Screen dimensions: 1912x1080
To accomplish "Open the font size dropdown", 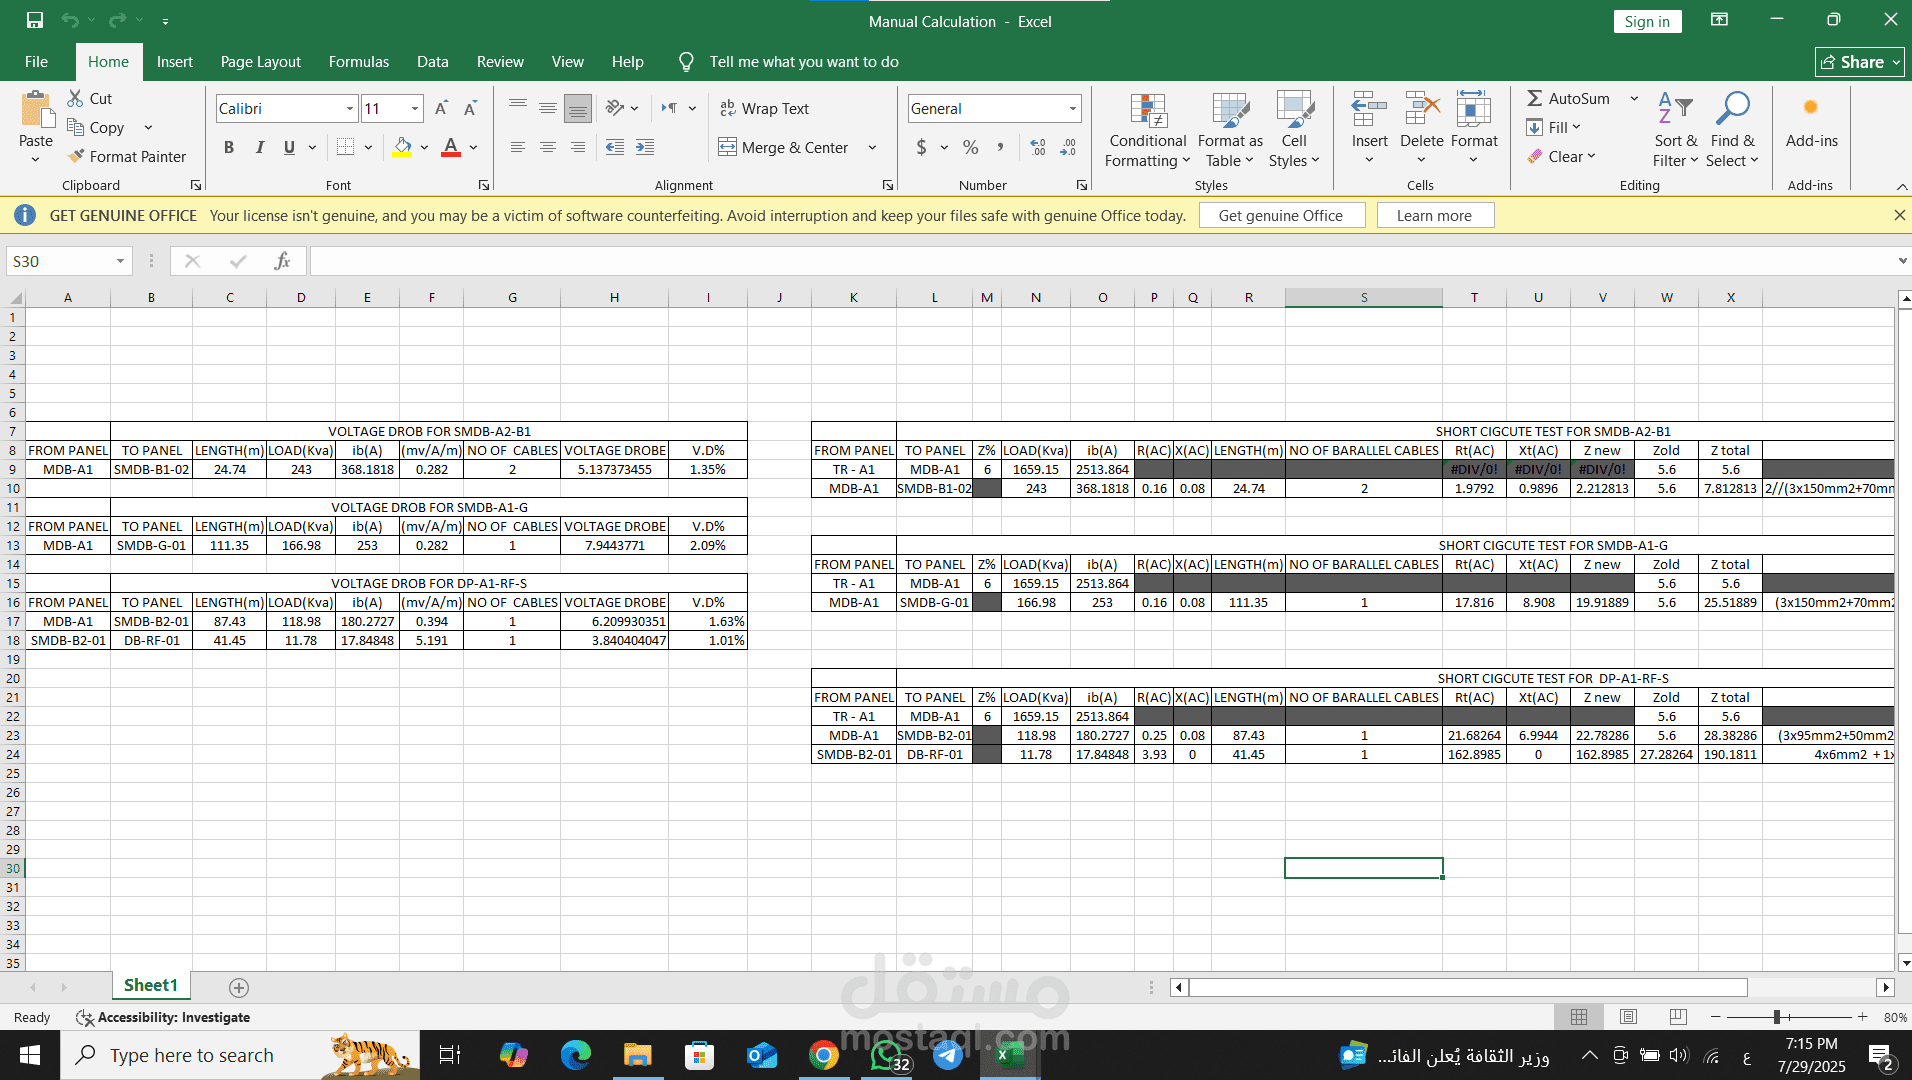I will (x=415, y=108).
